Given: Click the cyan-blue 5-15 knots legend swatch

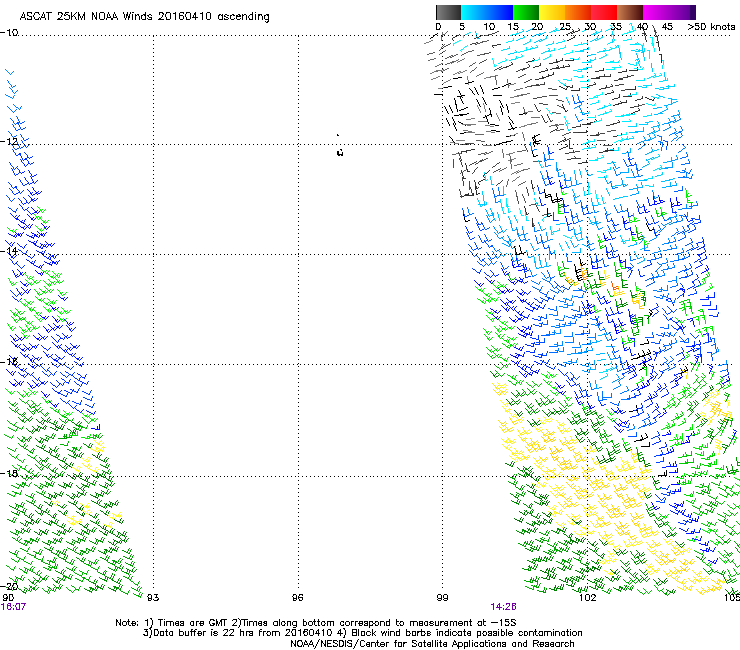Looking at the screenshot, I should [x=487, y=12].
